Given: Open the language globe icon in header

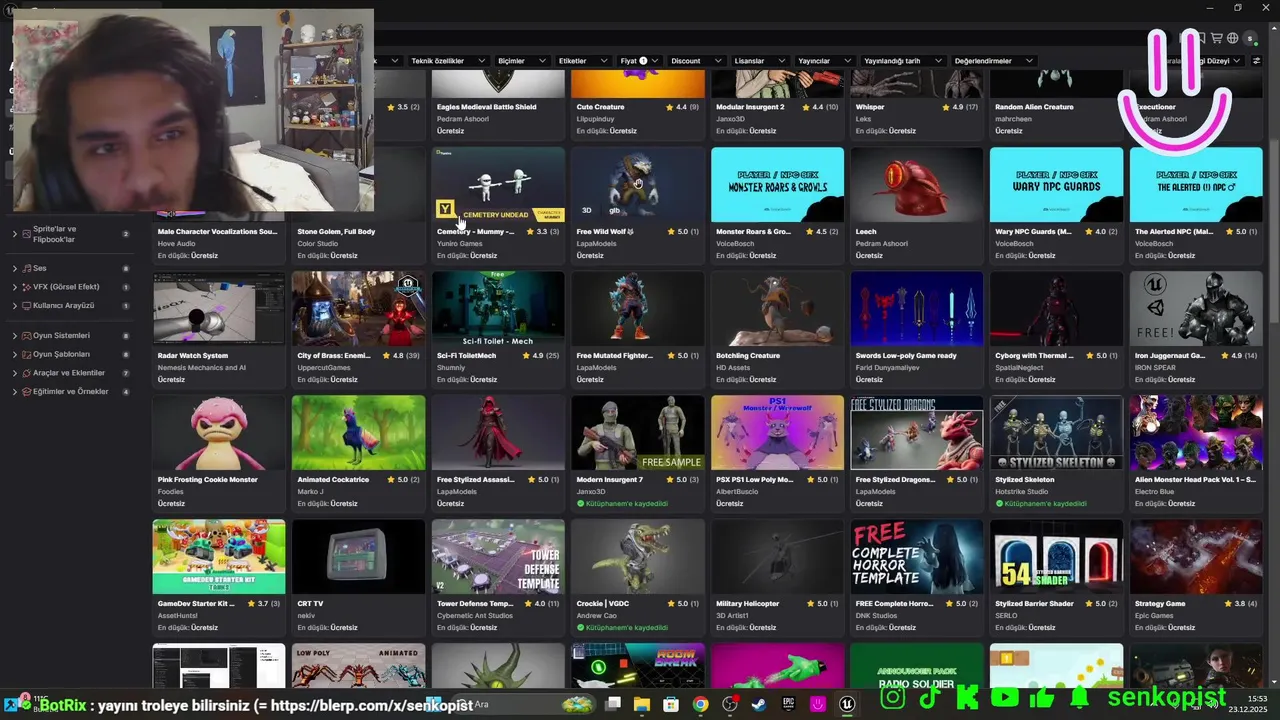Looking at the screenshot, I should tap(1233, 38).
